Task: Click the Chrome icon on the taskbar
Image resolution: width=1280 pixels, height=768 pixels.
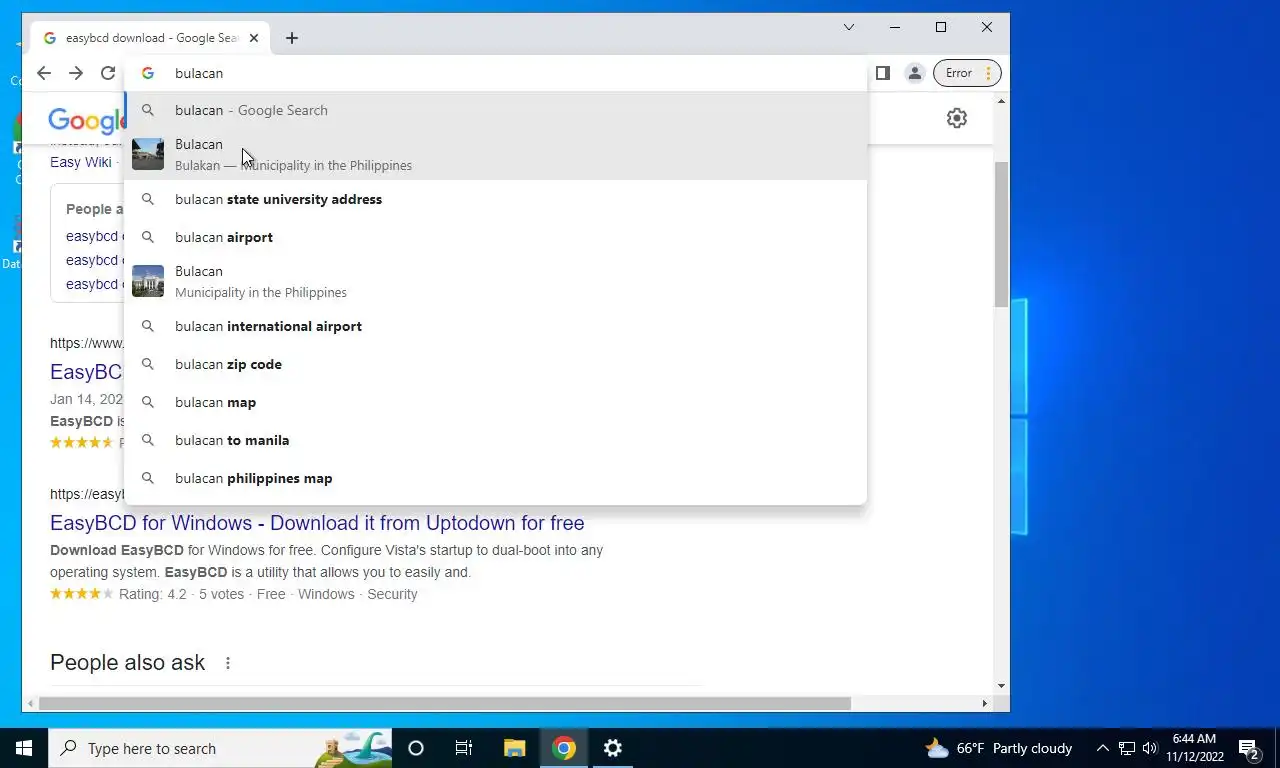Action: coord(564,748)
